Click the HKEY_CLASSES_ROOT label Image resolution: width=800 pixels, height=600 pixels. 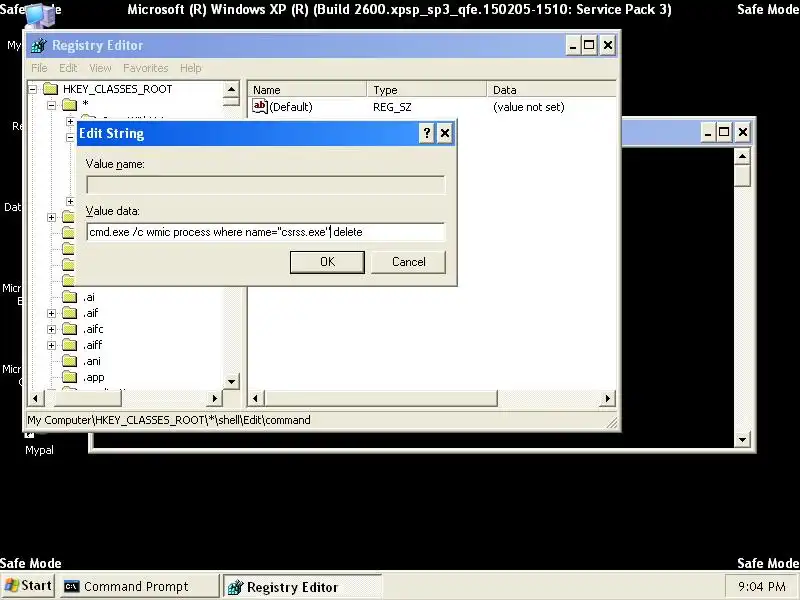tap(117, 89)
